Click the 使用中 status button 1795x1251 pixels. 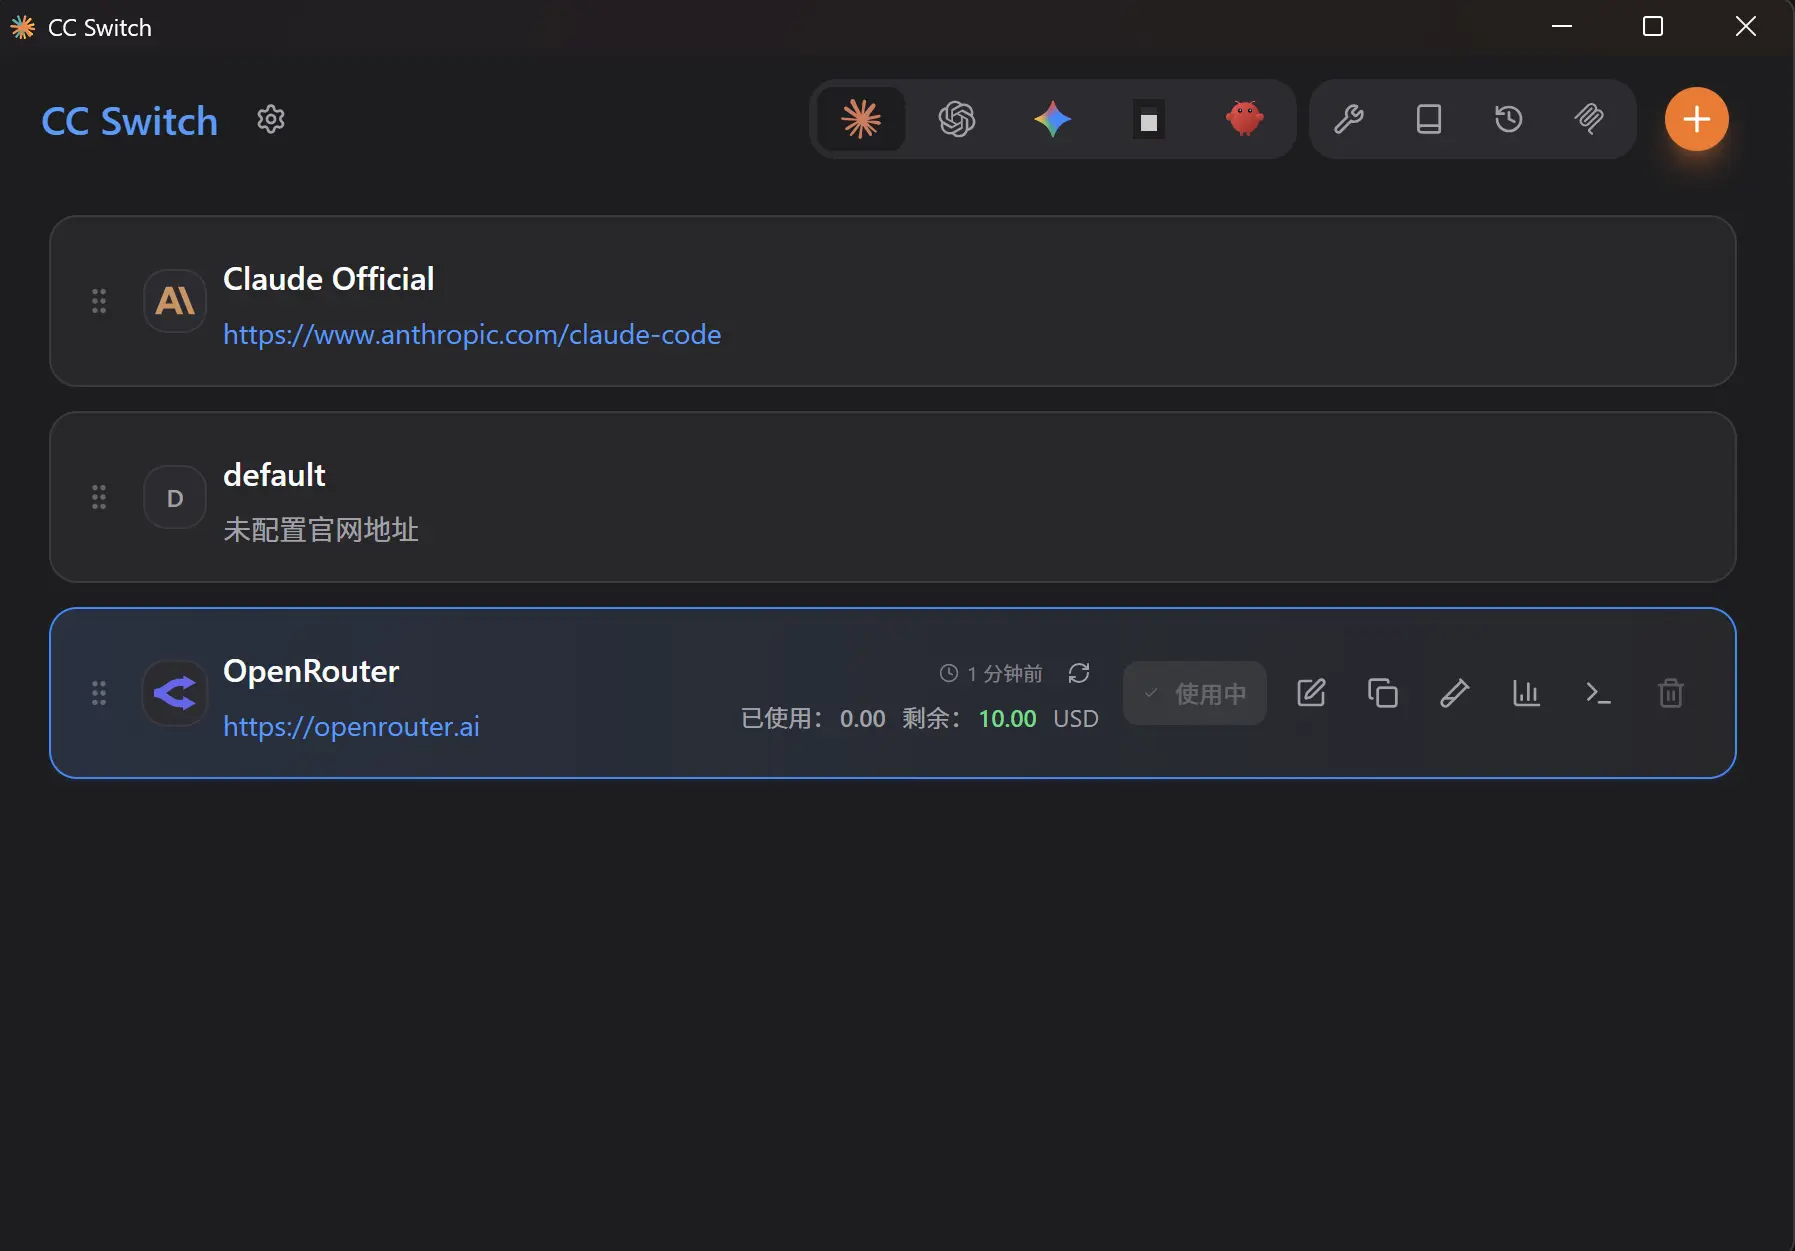(1195, 693)
